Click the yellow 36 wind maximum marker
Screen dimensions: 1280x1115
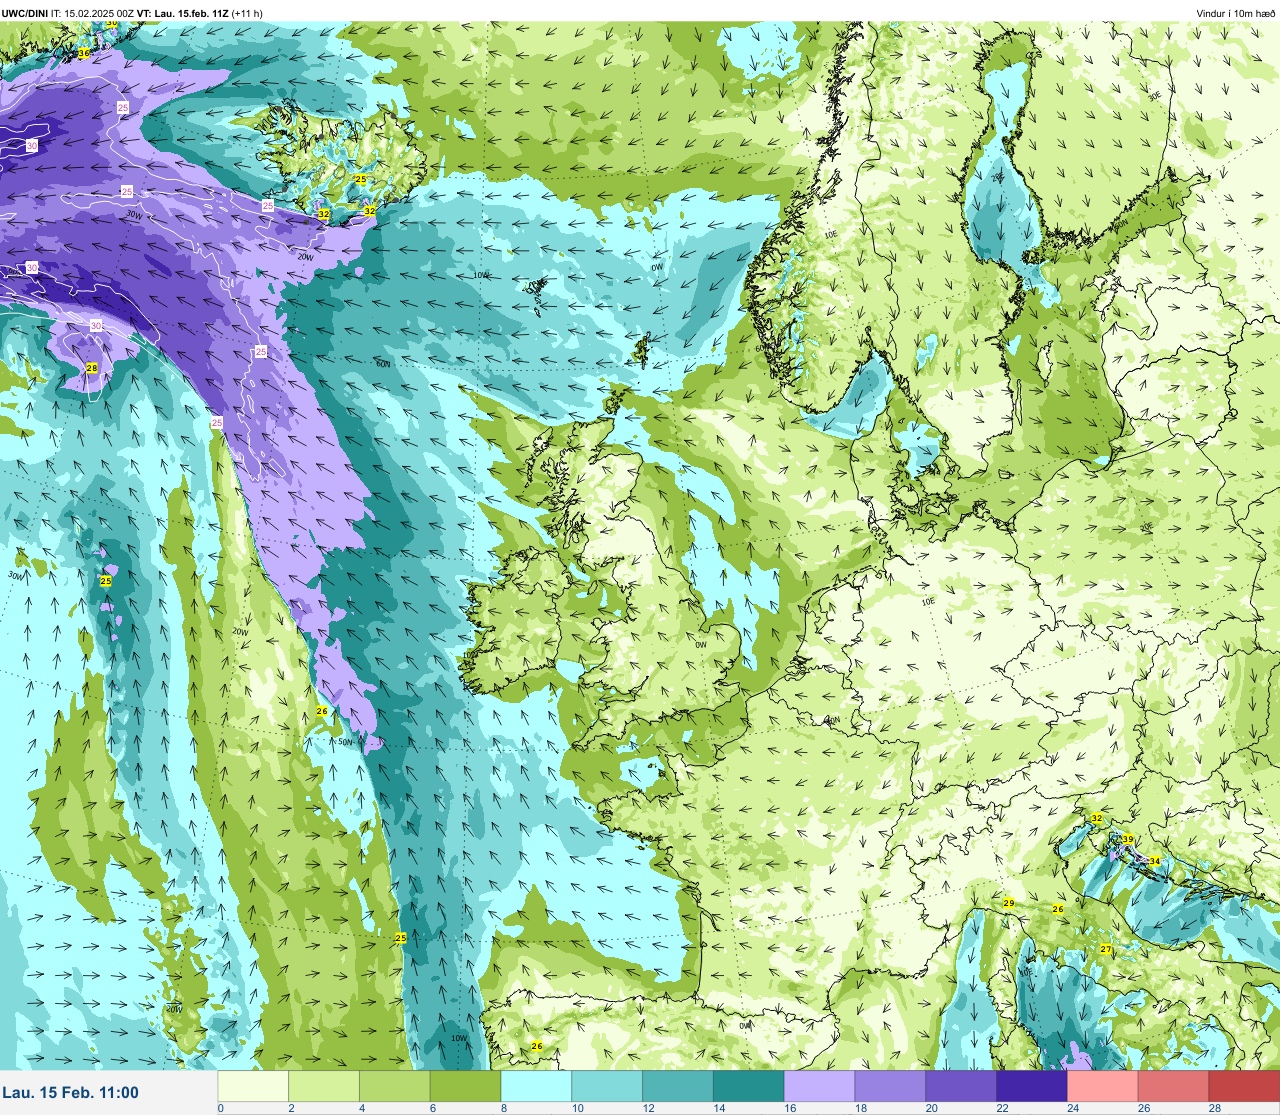83,53
